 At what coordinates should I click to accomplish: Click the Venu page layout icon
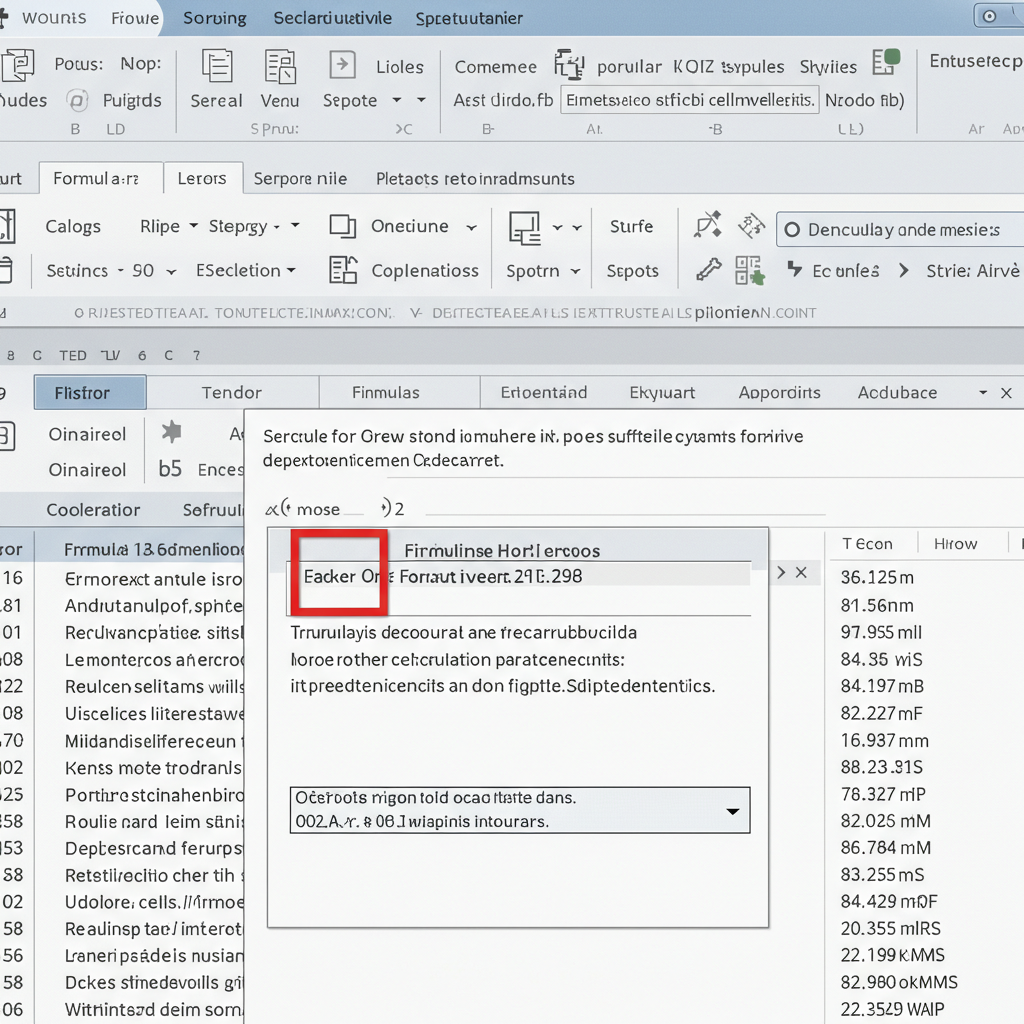pos(280,67)
